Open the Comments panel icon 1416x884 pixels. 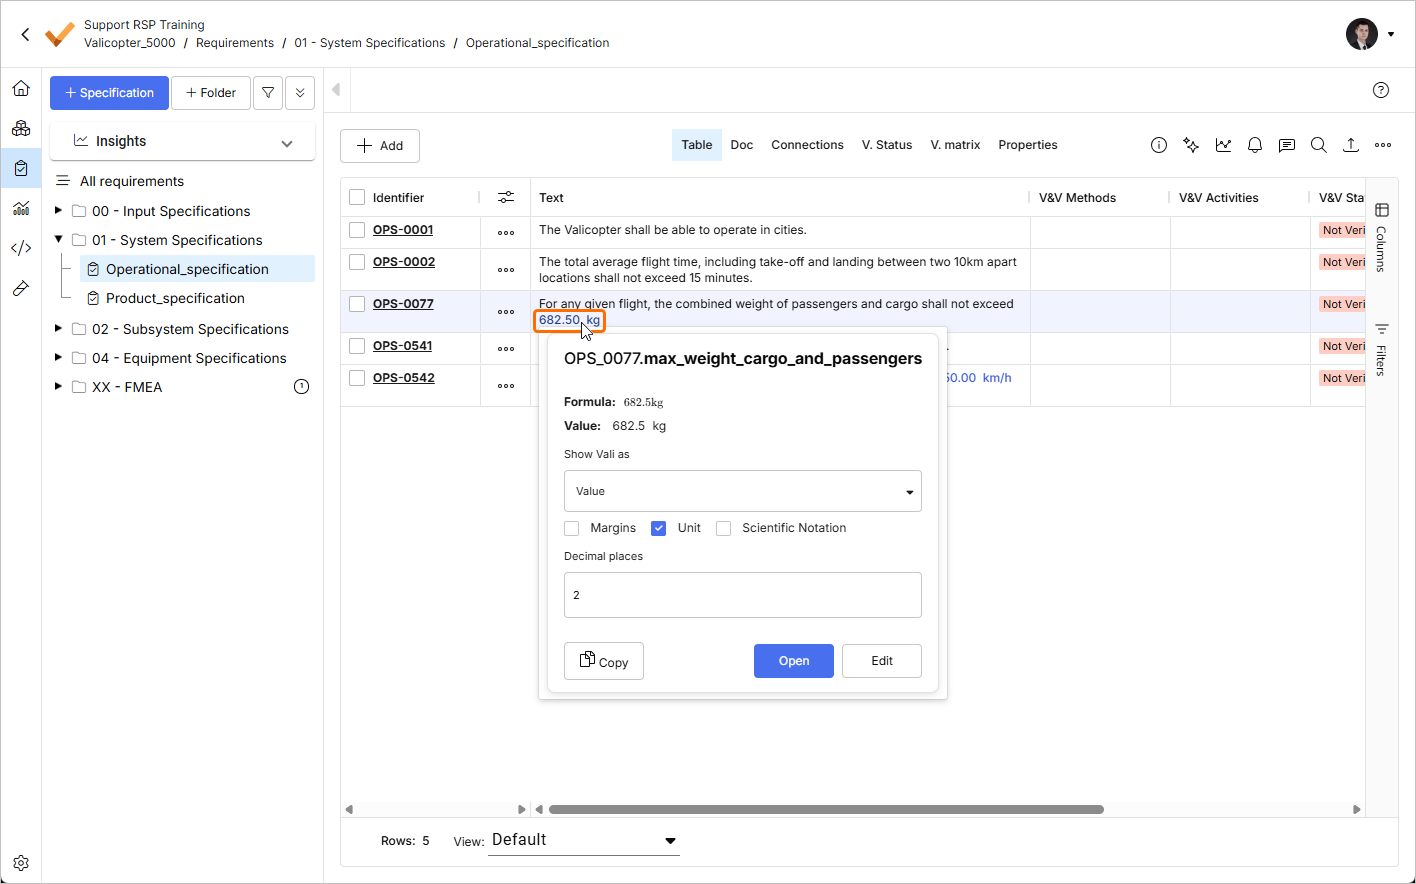point(1287,145)
